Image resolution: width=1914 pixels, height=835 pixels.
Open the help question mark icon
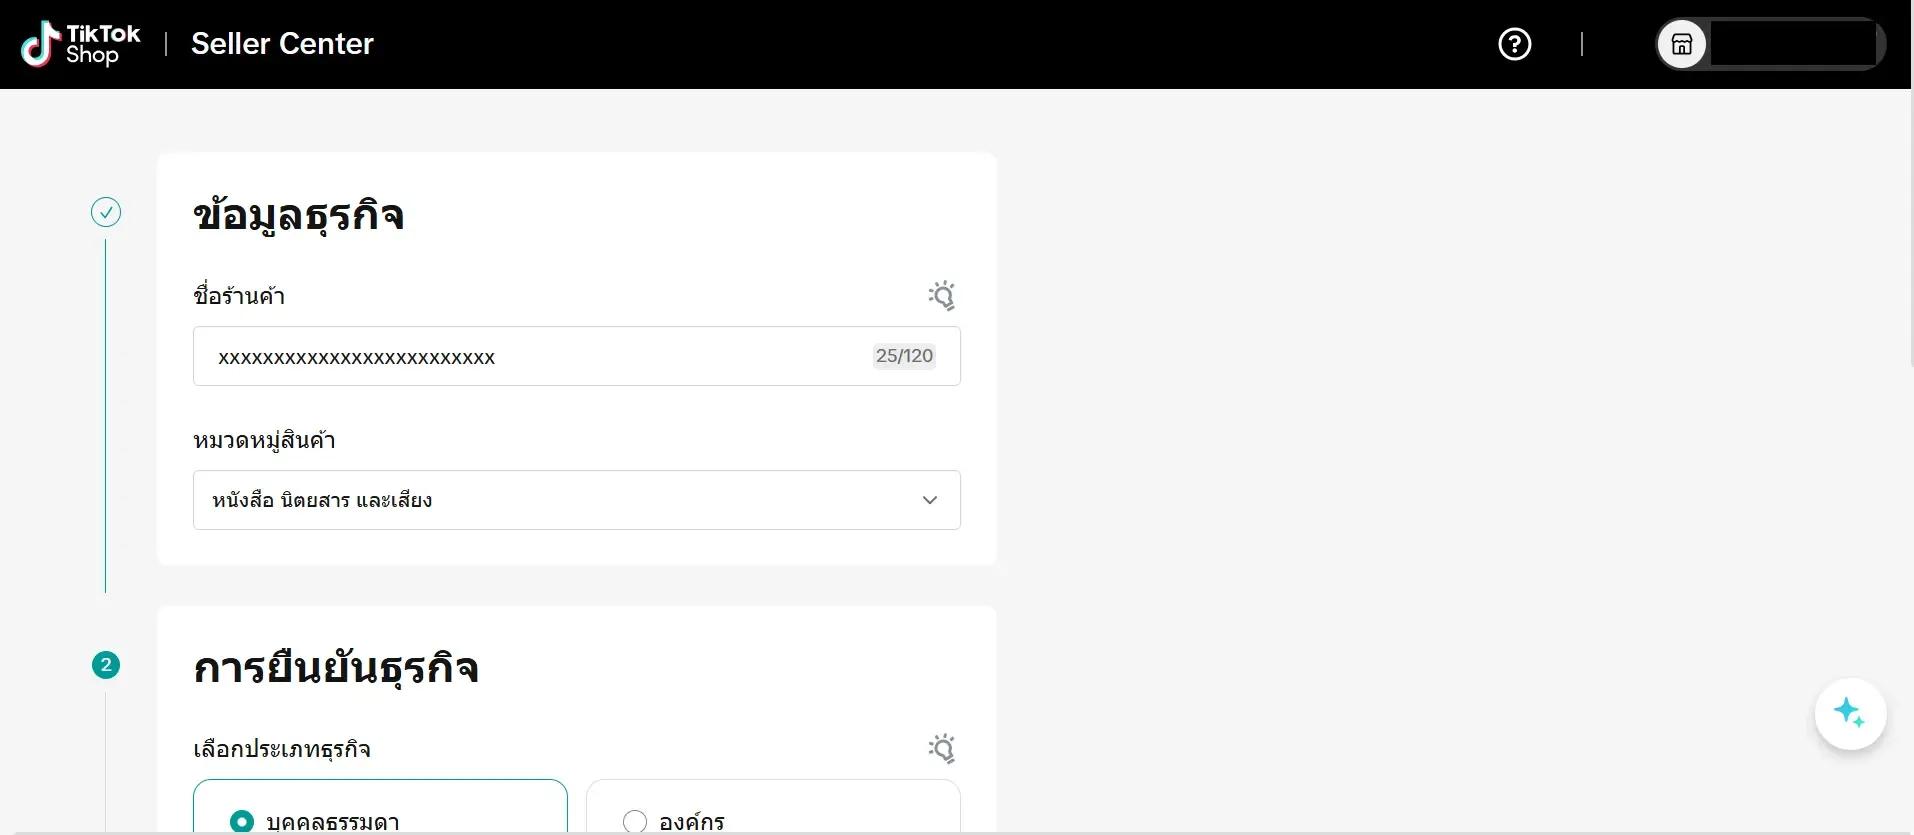1515,44
